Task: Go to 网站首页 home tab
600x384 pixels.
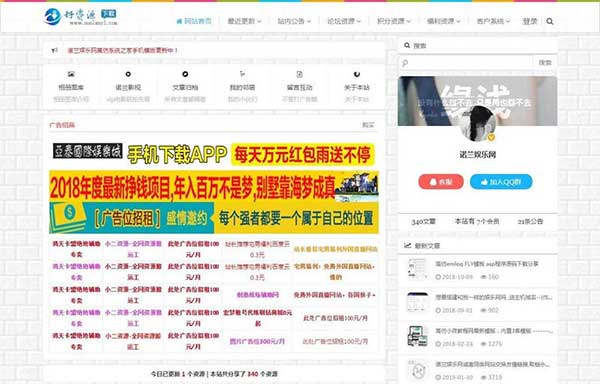Action: [x=194, y=21]
